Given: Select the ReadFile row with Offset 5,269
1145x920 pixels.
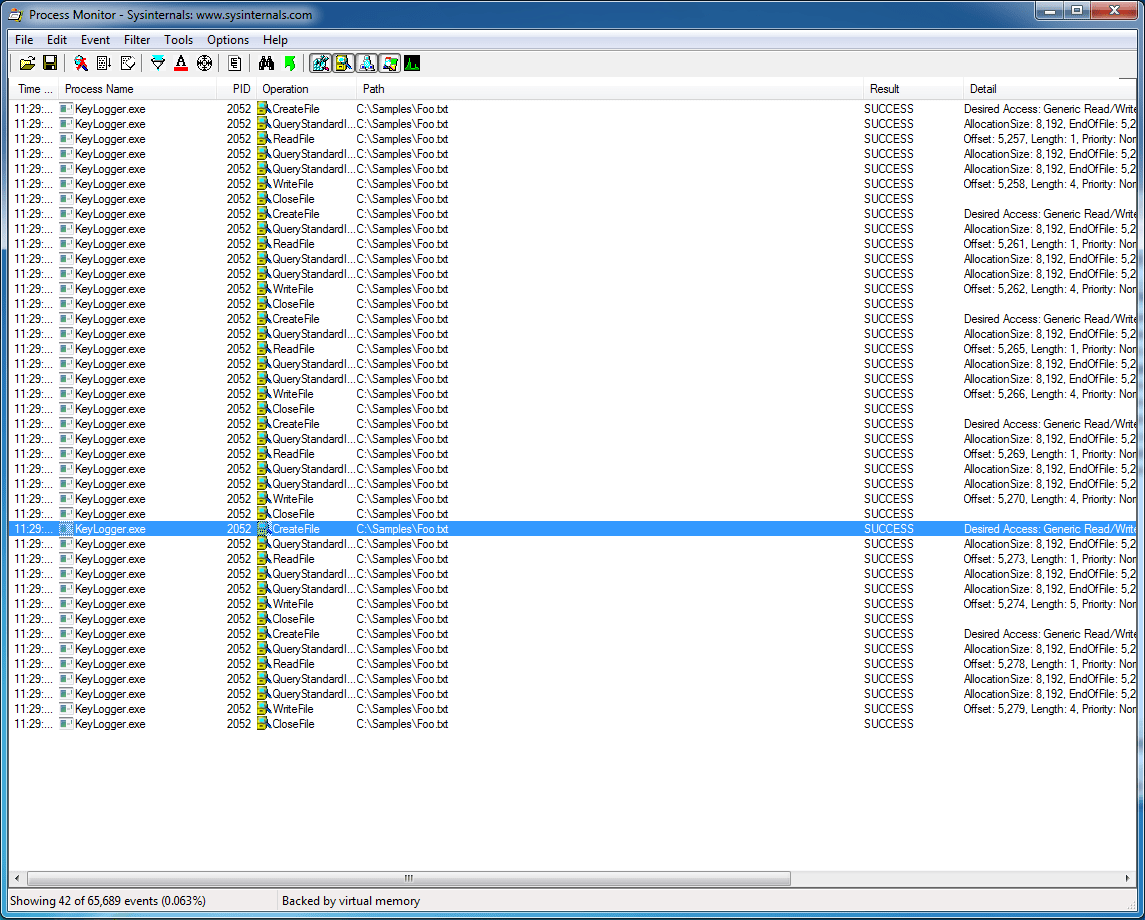Looking at the screenshot, I should pos(572,454).
